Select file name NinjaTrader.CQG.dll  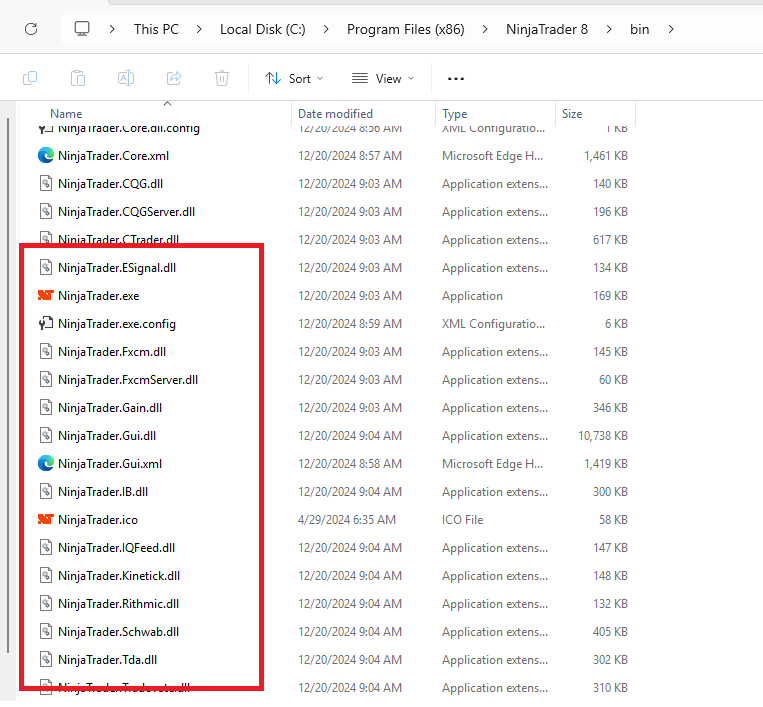click(110, 184)
